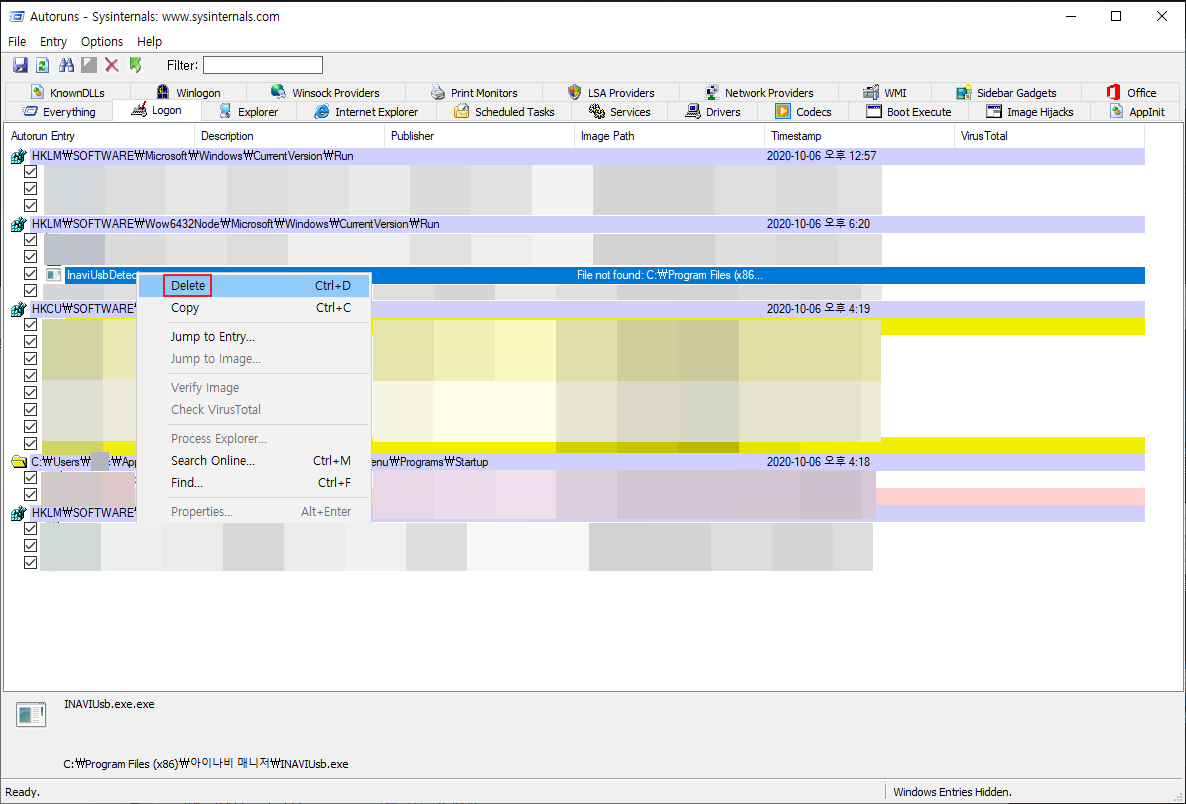
Task: Select the LSA Providers tab
Action: [611, 92]
